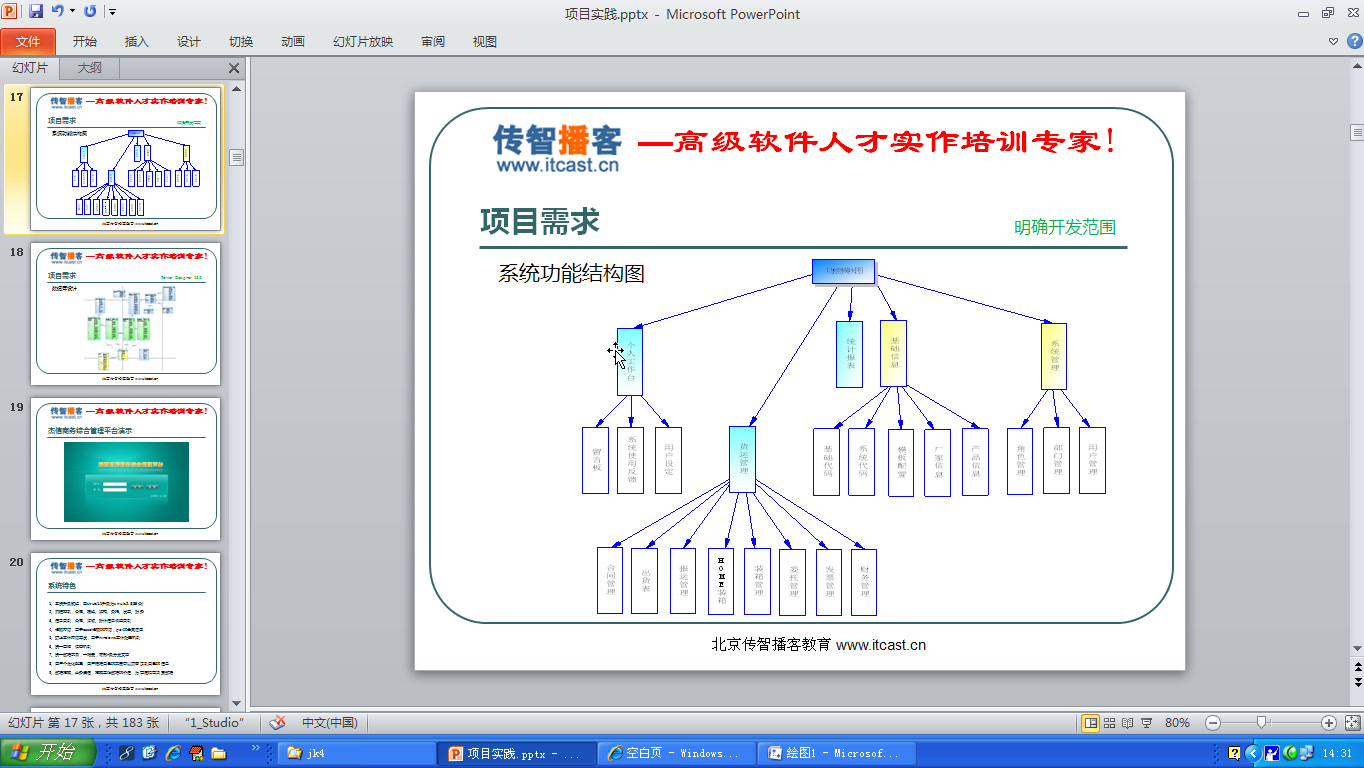The width and height of the screenshot is (1364, 768).
Task: Click the PowerPoint application icon in title bar
Action: [11, 11]
